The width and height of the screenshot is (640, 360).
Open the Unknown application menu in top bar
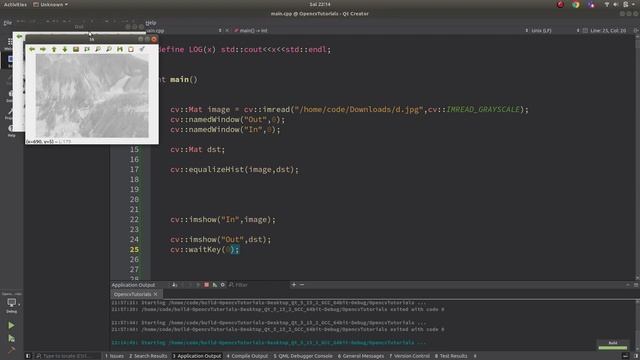(50, 4)
